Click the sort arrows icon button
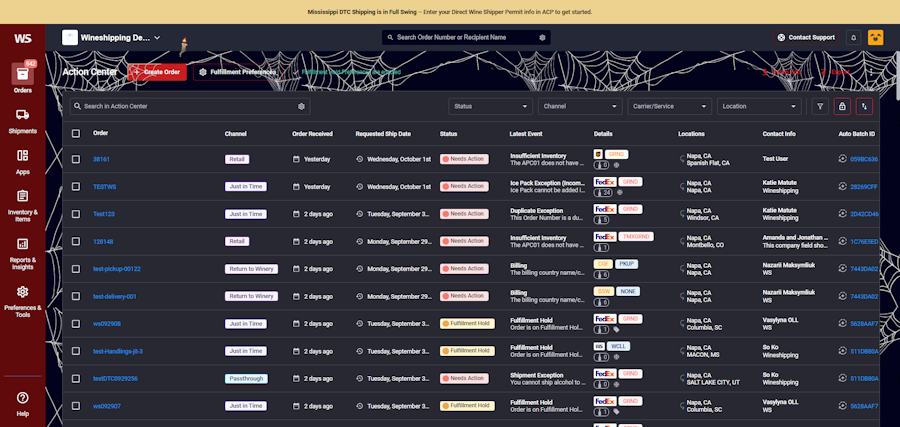Viewport: 900px width, 427px height. tap(864, 106)
